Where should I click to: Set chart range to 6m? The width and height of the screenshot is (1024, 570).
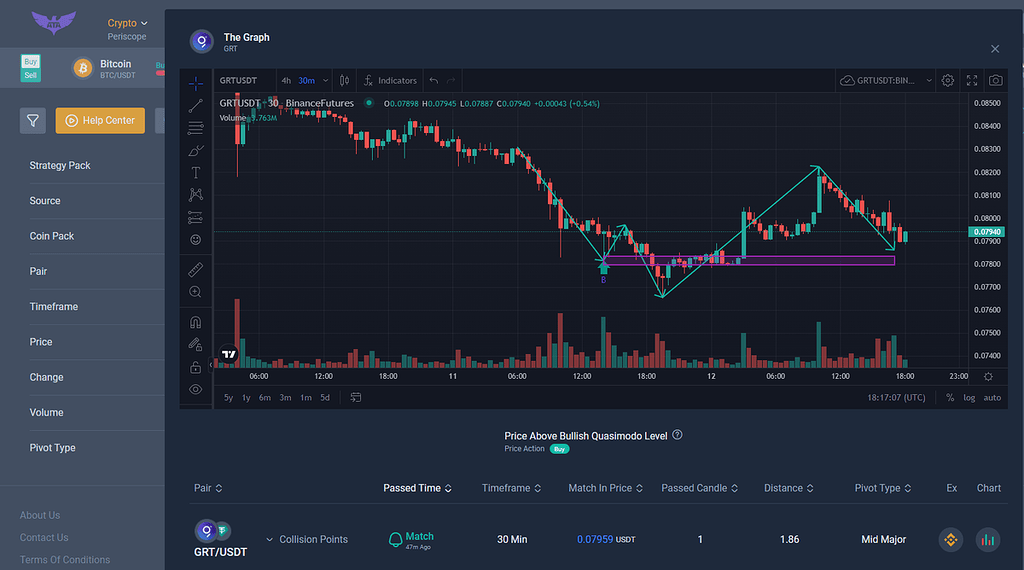point(264,397)
